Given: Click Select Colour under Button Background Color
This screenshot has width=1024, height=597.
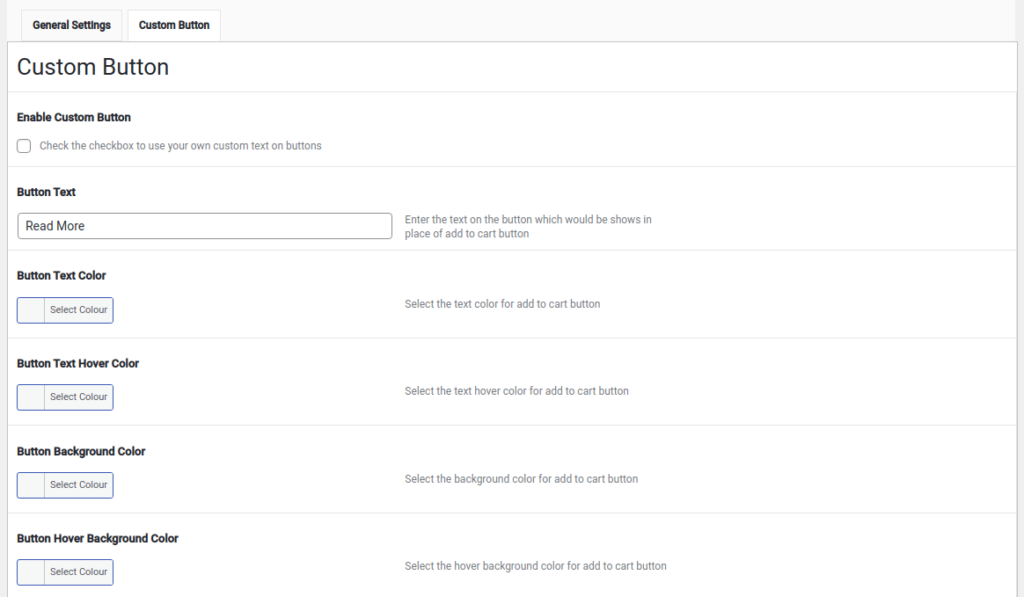Looking at the screenshot, I should [78, 485].
